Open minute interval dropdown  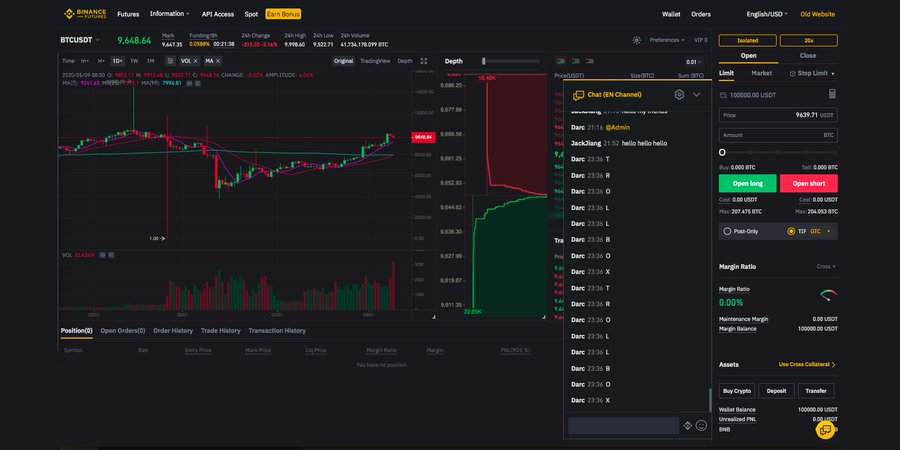[x=84, y=61]
